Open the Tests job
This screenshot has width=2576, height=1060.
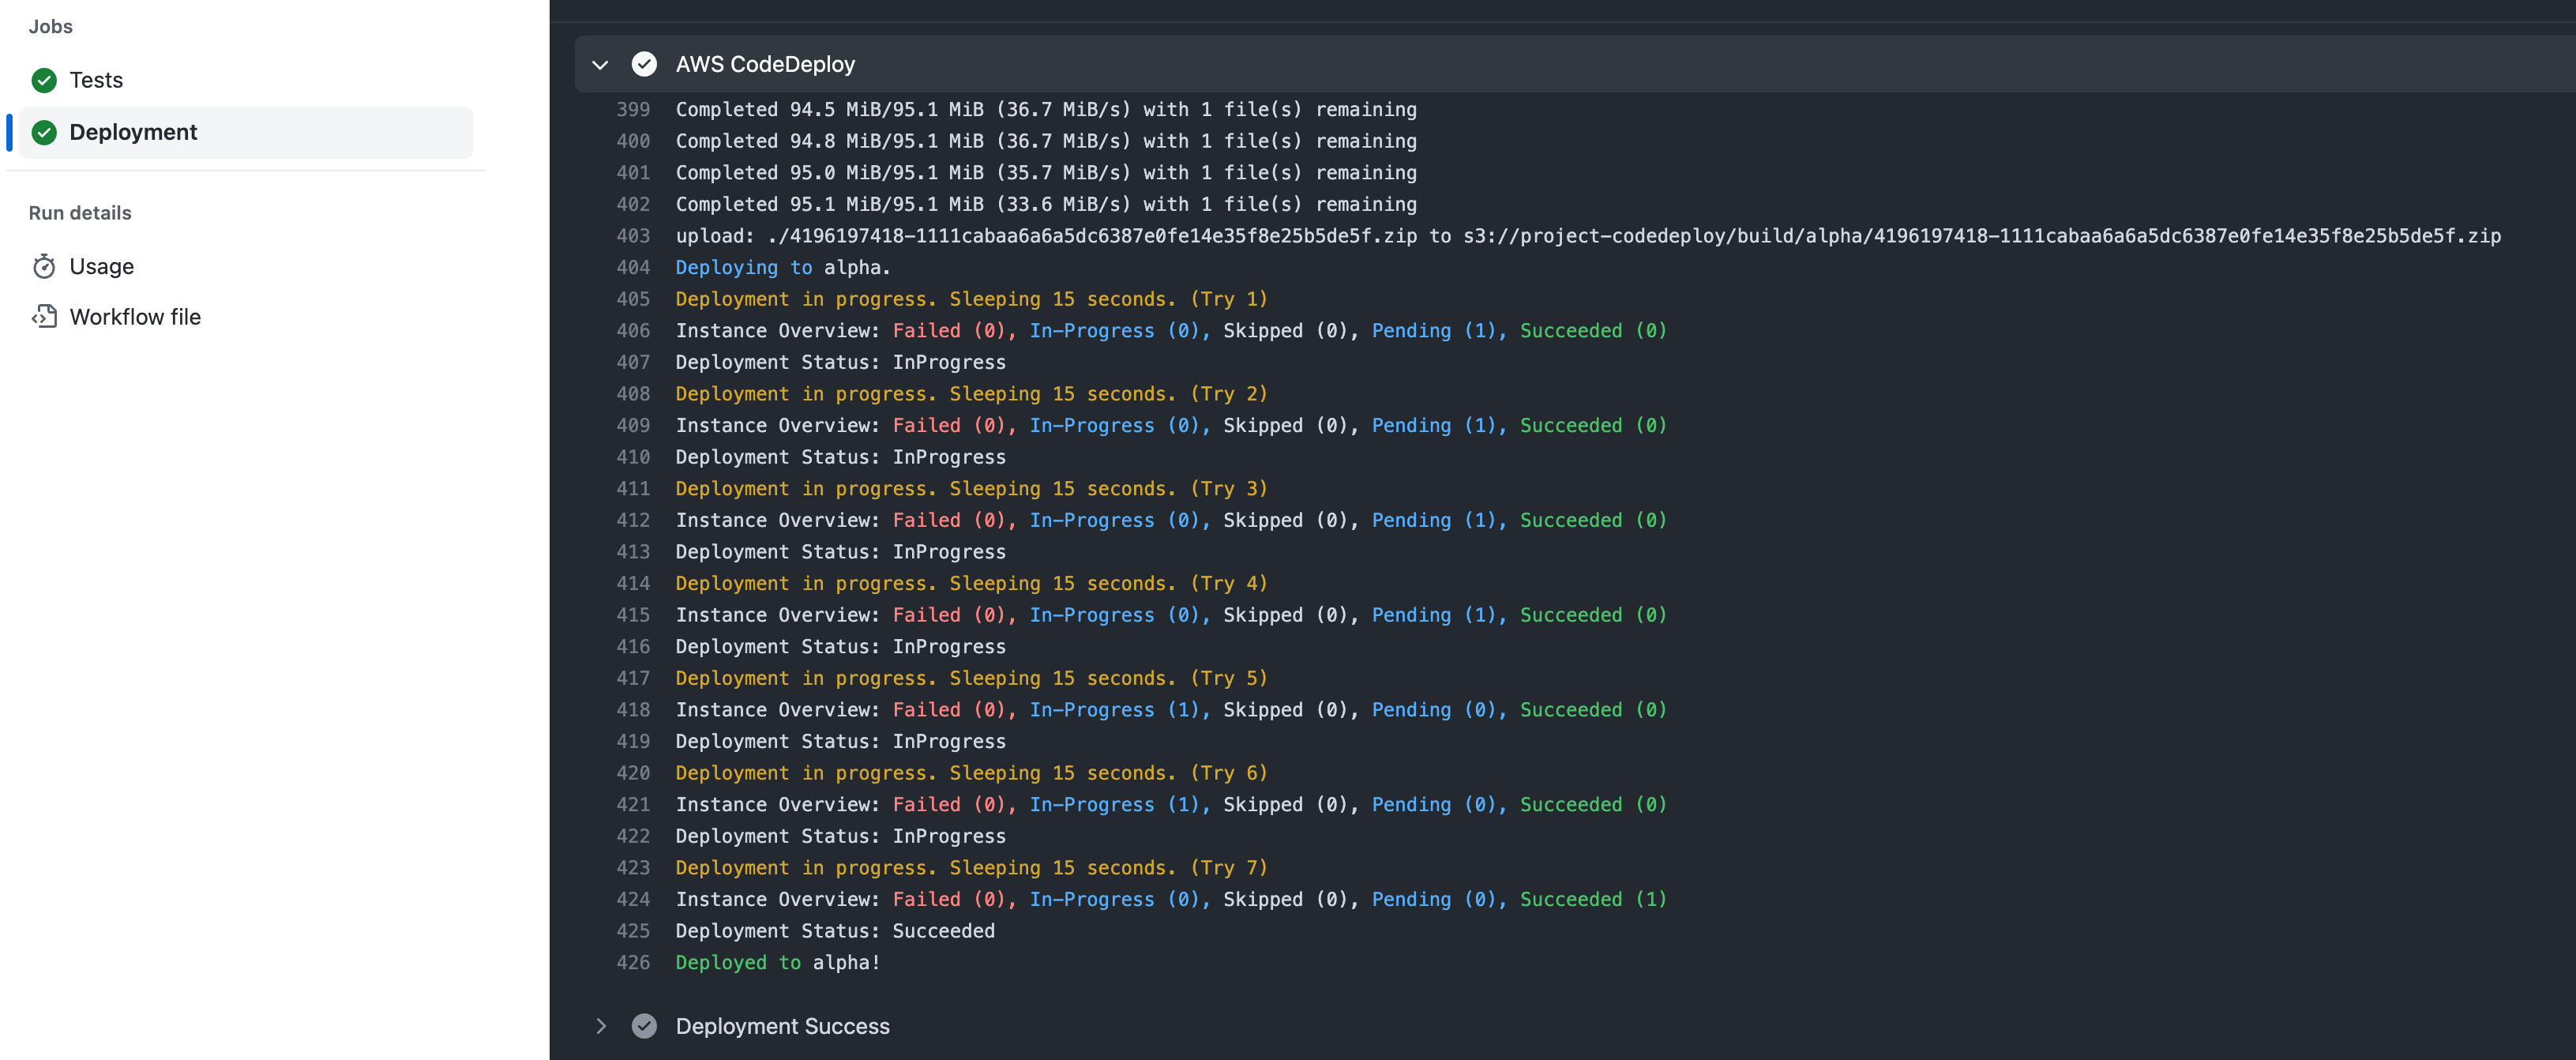[x=96, y=80]
